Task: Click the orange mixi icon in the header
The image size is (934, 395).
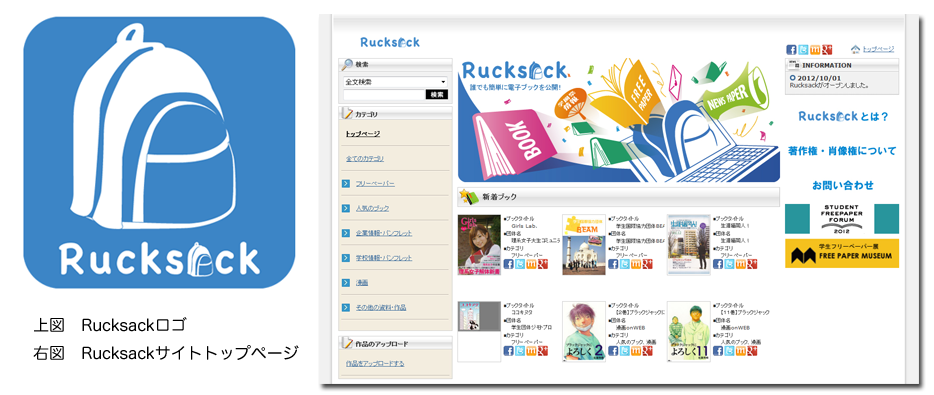Action: pyautogui.click(x=815, y=49)
